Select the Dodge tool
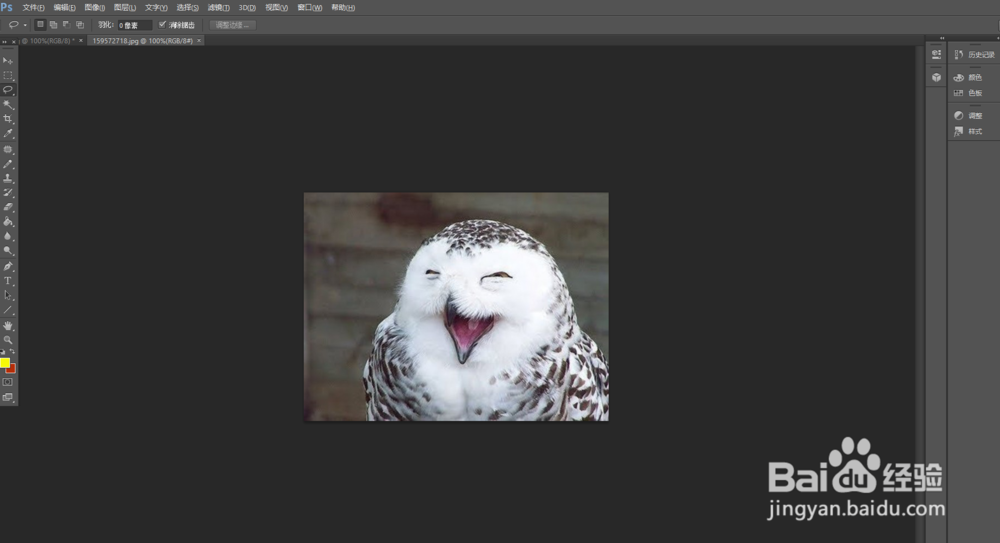Viewport: 1000px width, 543px height. tap(8, 251)
